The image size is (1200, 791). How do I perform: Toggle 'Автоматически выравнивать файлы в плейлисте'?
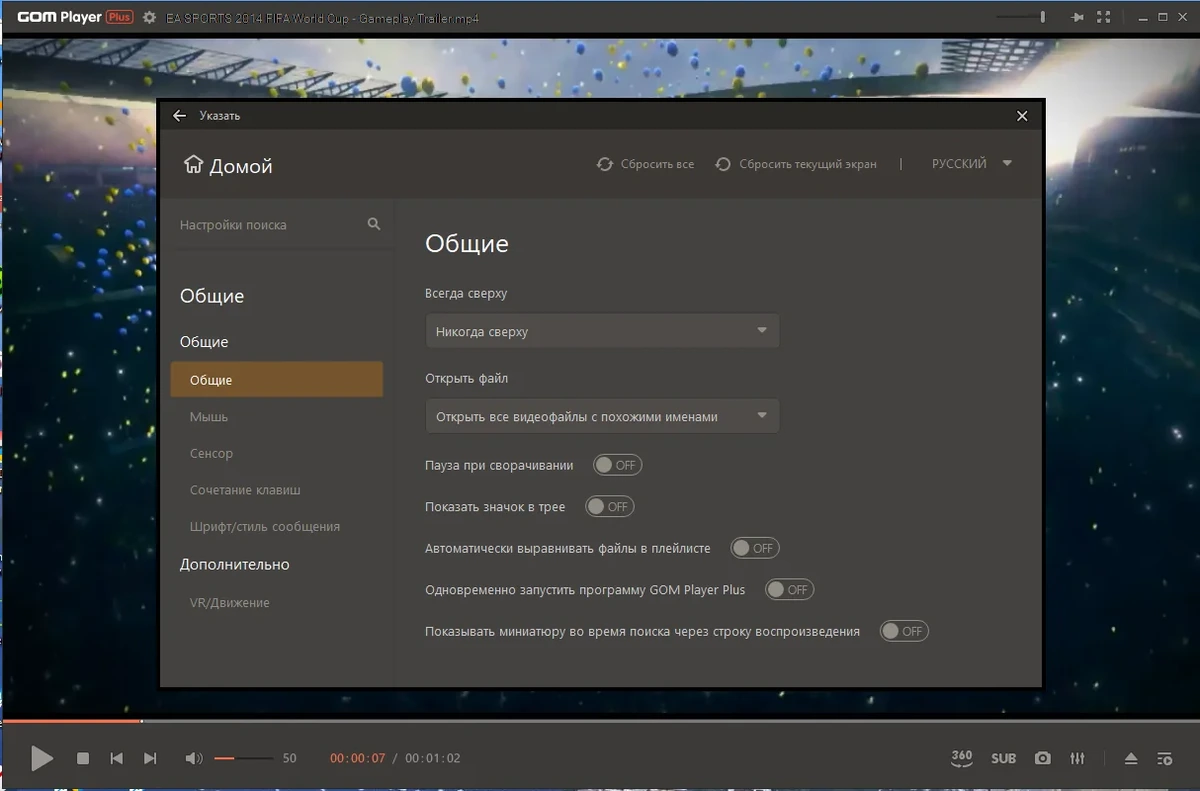pyautogui.click(x=755, y=548)
